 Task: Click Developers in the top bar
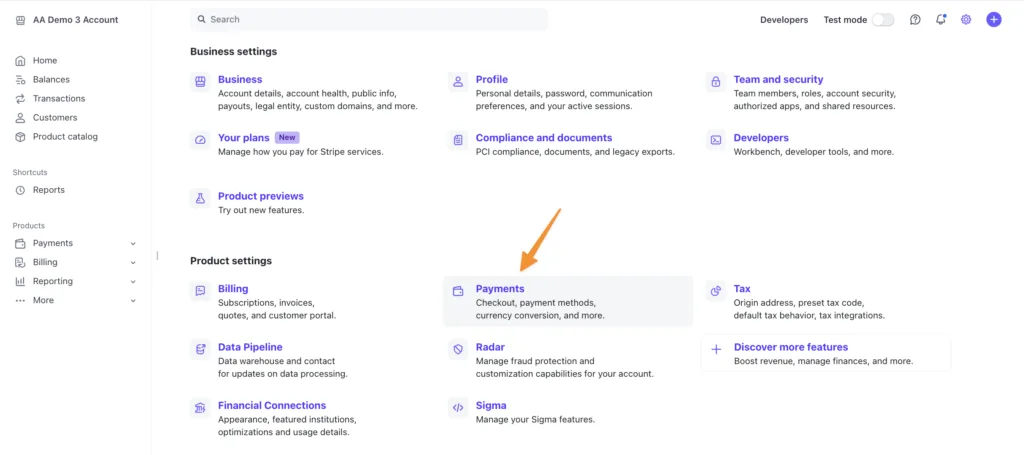(784, 20)
